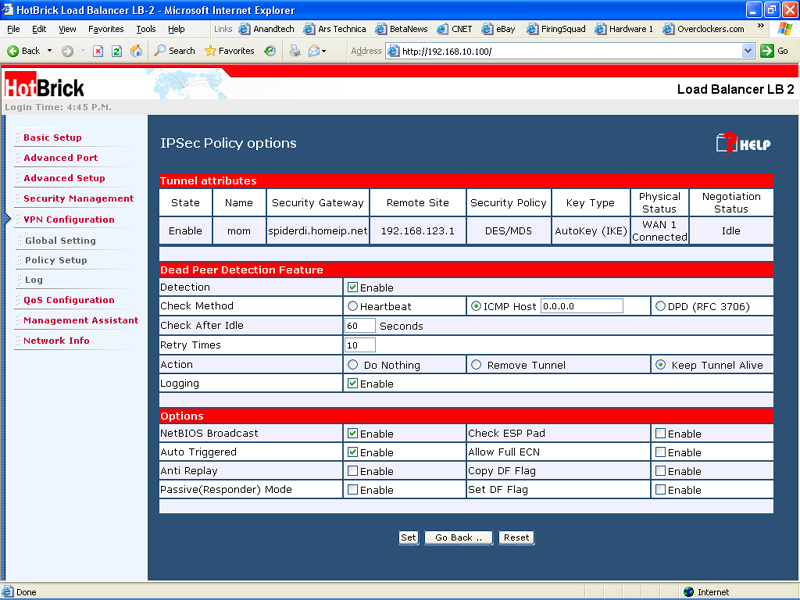Image resolution: width=800 pixels, height=600 pixels.
Task: Click the Stop loading icon
Action: (x=98, y=51)
